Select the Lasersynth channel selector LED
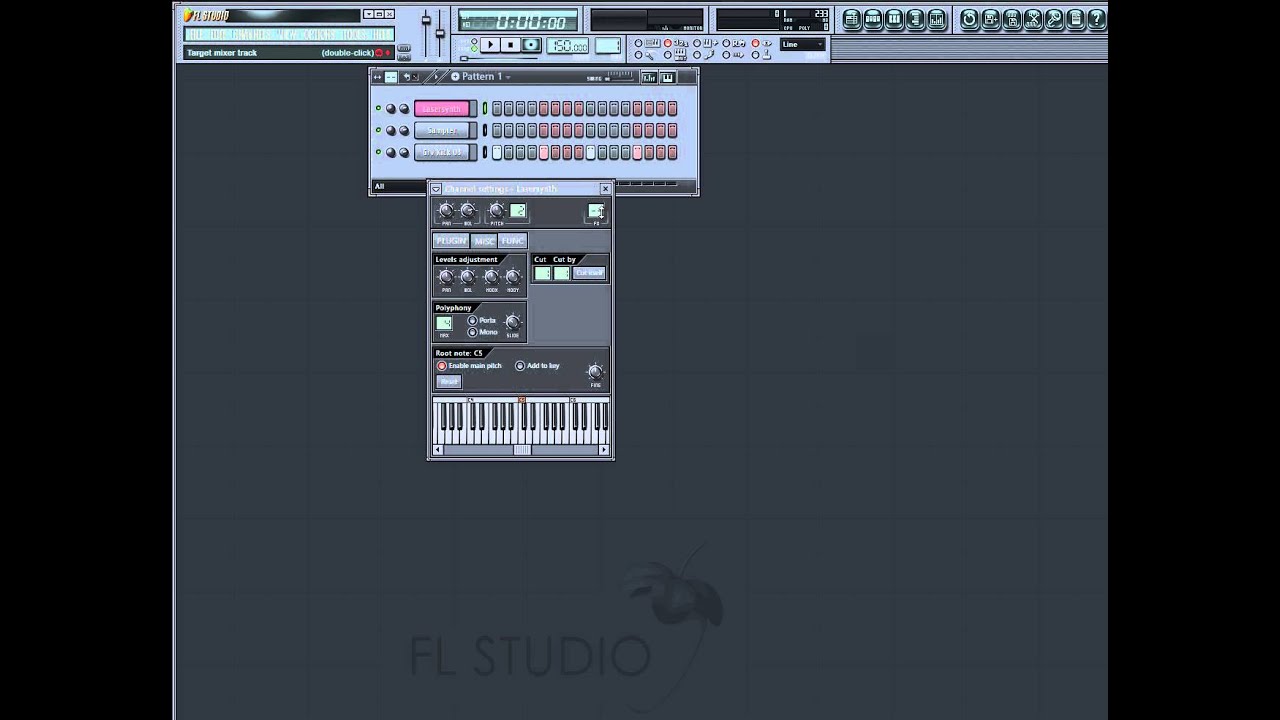 [x=485, y=109]
